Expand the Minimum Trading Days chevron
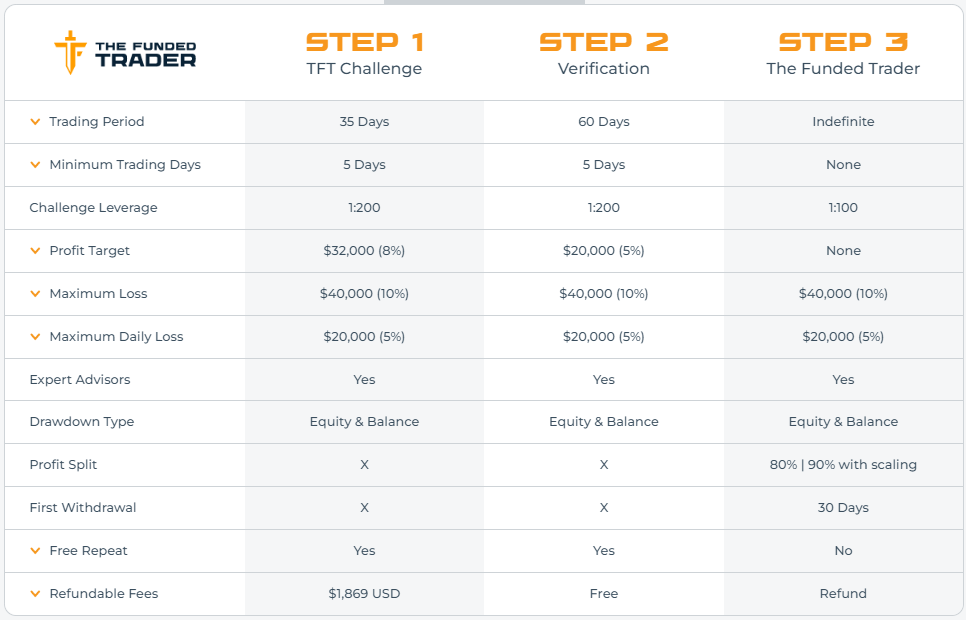 coord(36,165)
